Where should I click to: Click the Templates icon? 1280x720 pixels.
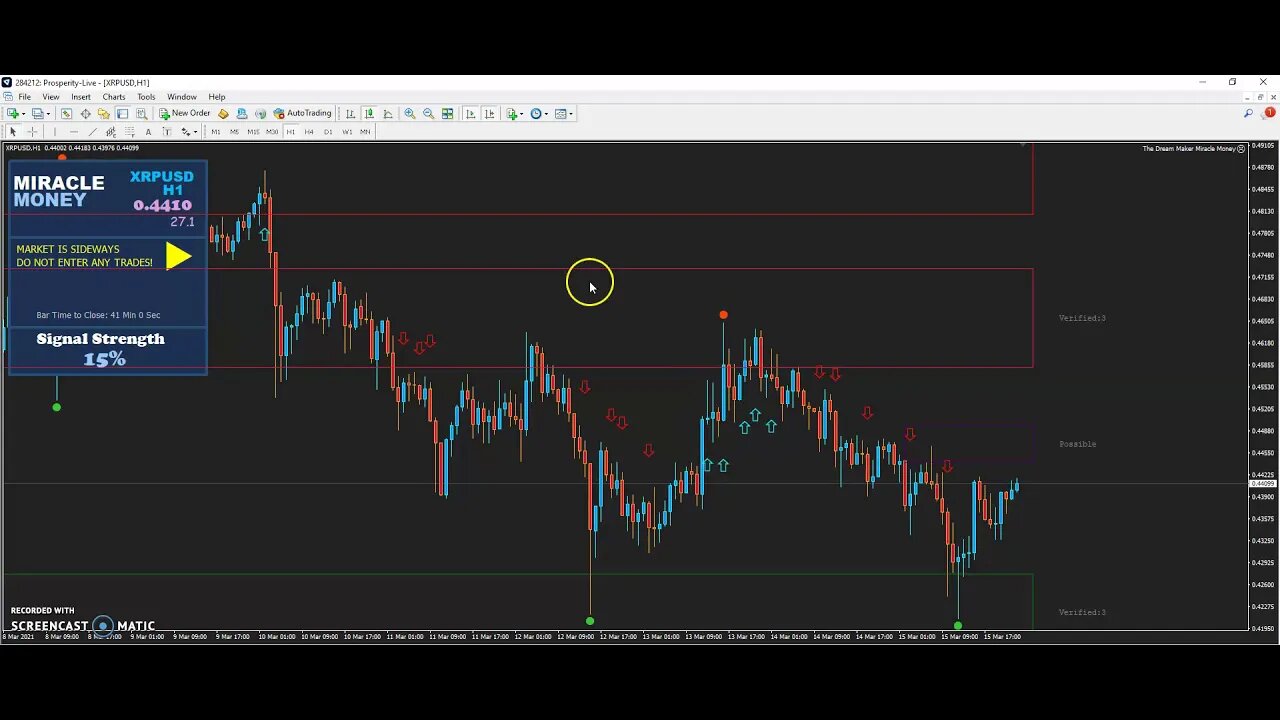point(560,113)
